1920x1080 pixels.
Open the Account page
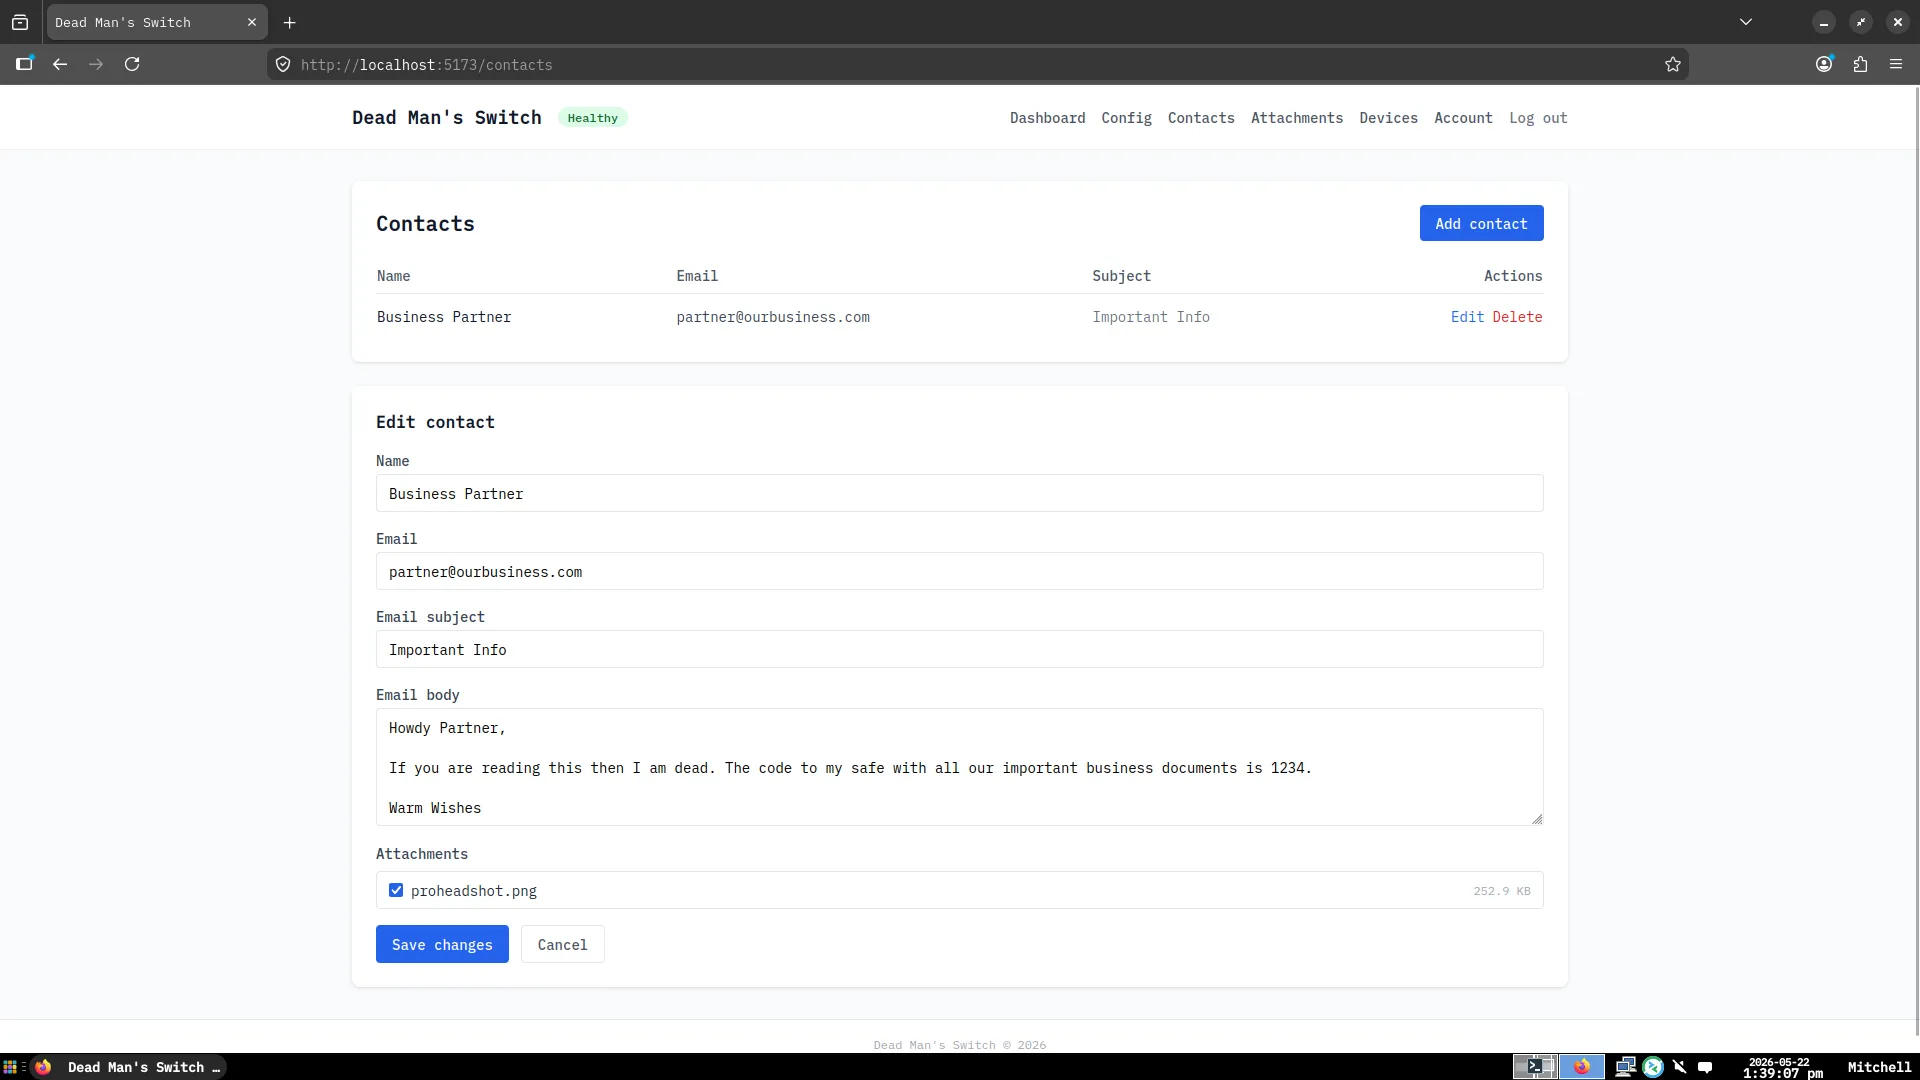(1463, 118)
